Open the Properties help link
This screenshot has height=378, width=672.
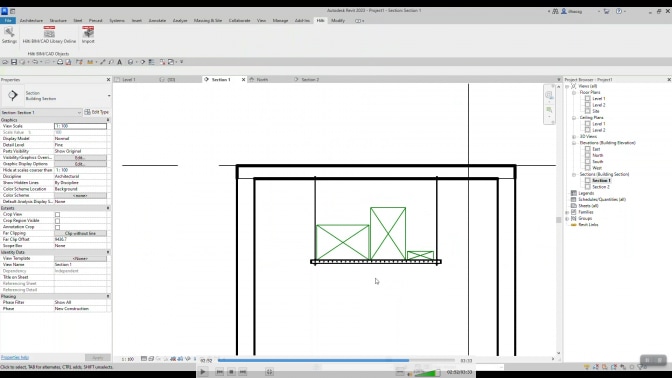click(x=15, y=357)
